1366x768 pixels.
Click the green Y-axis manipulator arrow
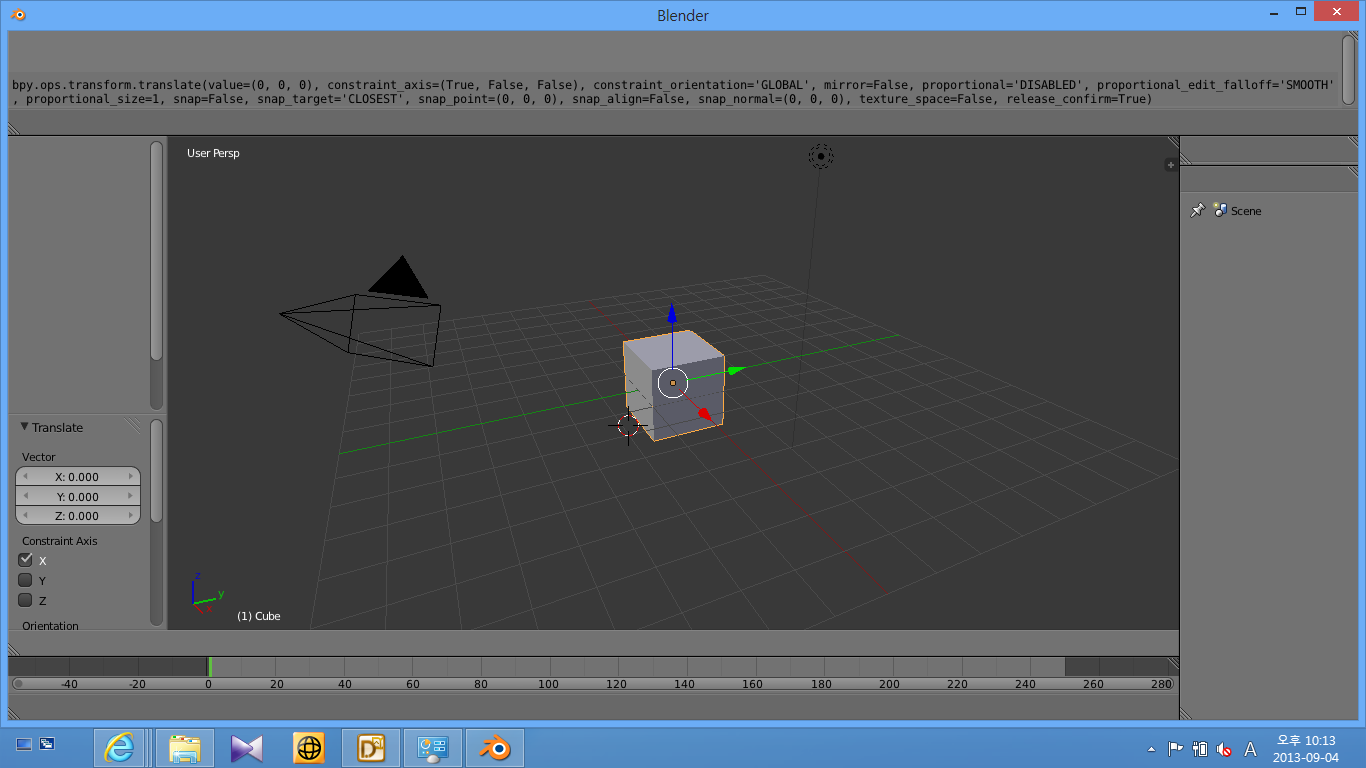point(735,371)
